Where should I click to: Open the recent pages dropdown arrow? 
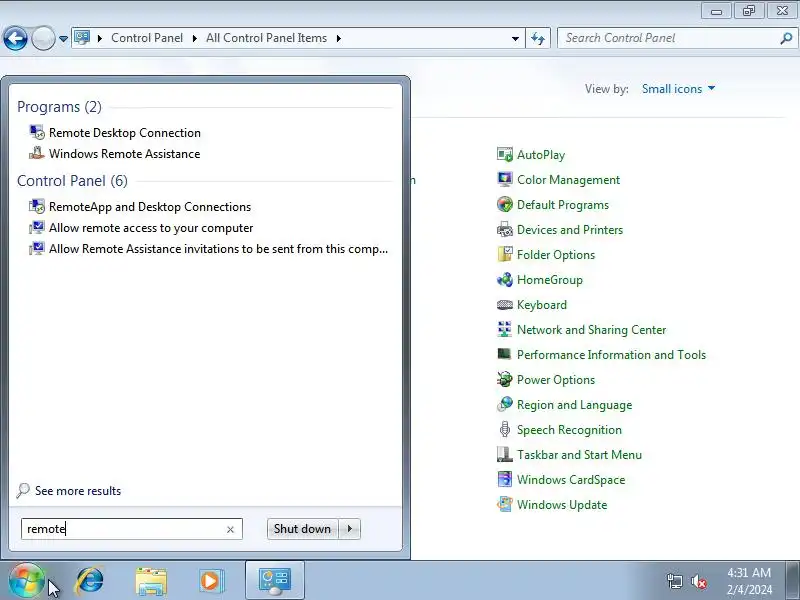tap(64, 39)
